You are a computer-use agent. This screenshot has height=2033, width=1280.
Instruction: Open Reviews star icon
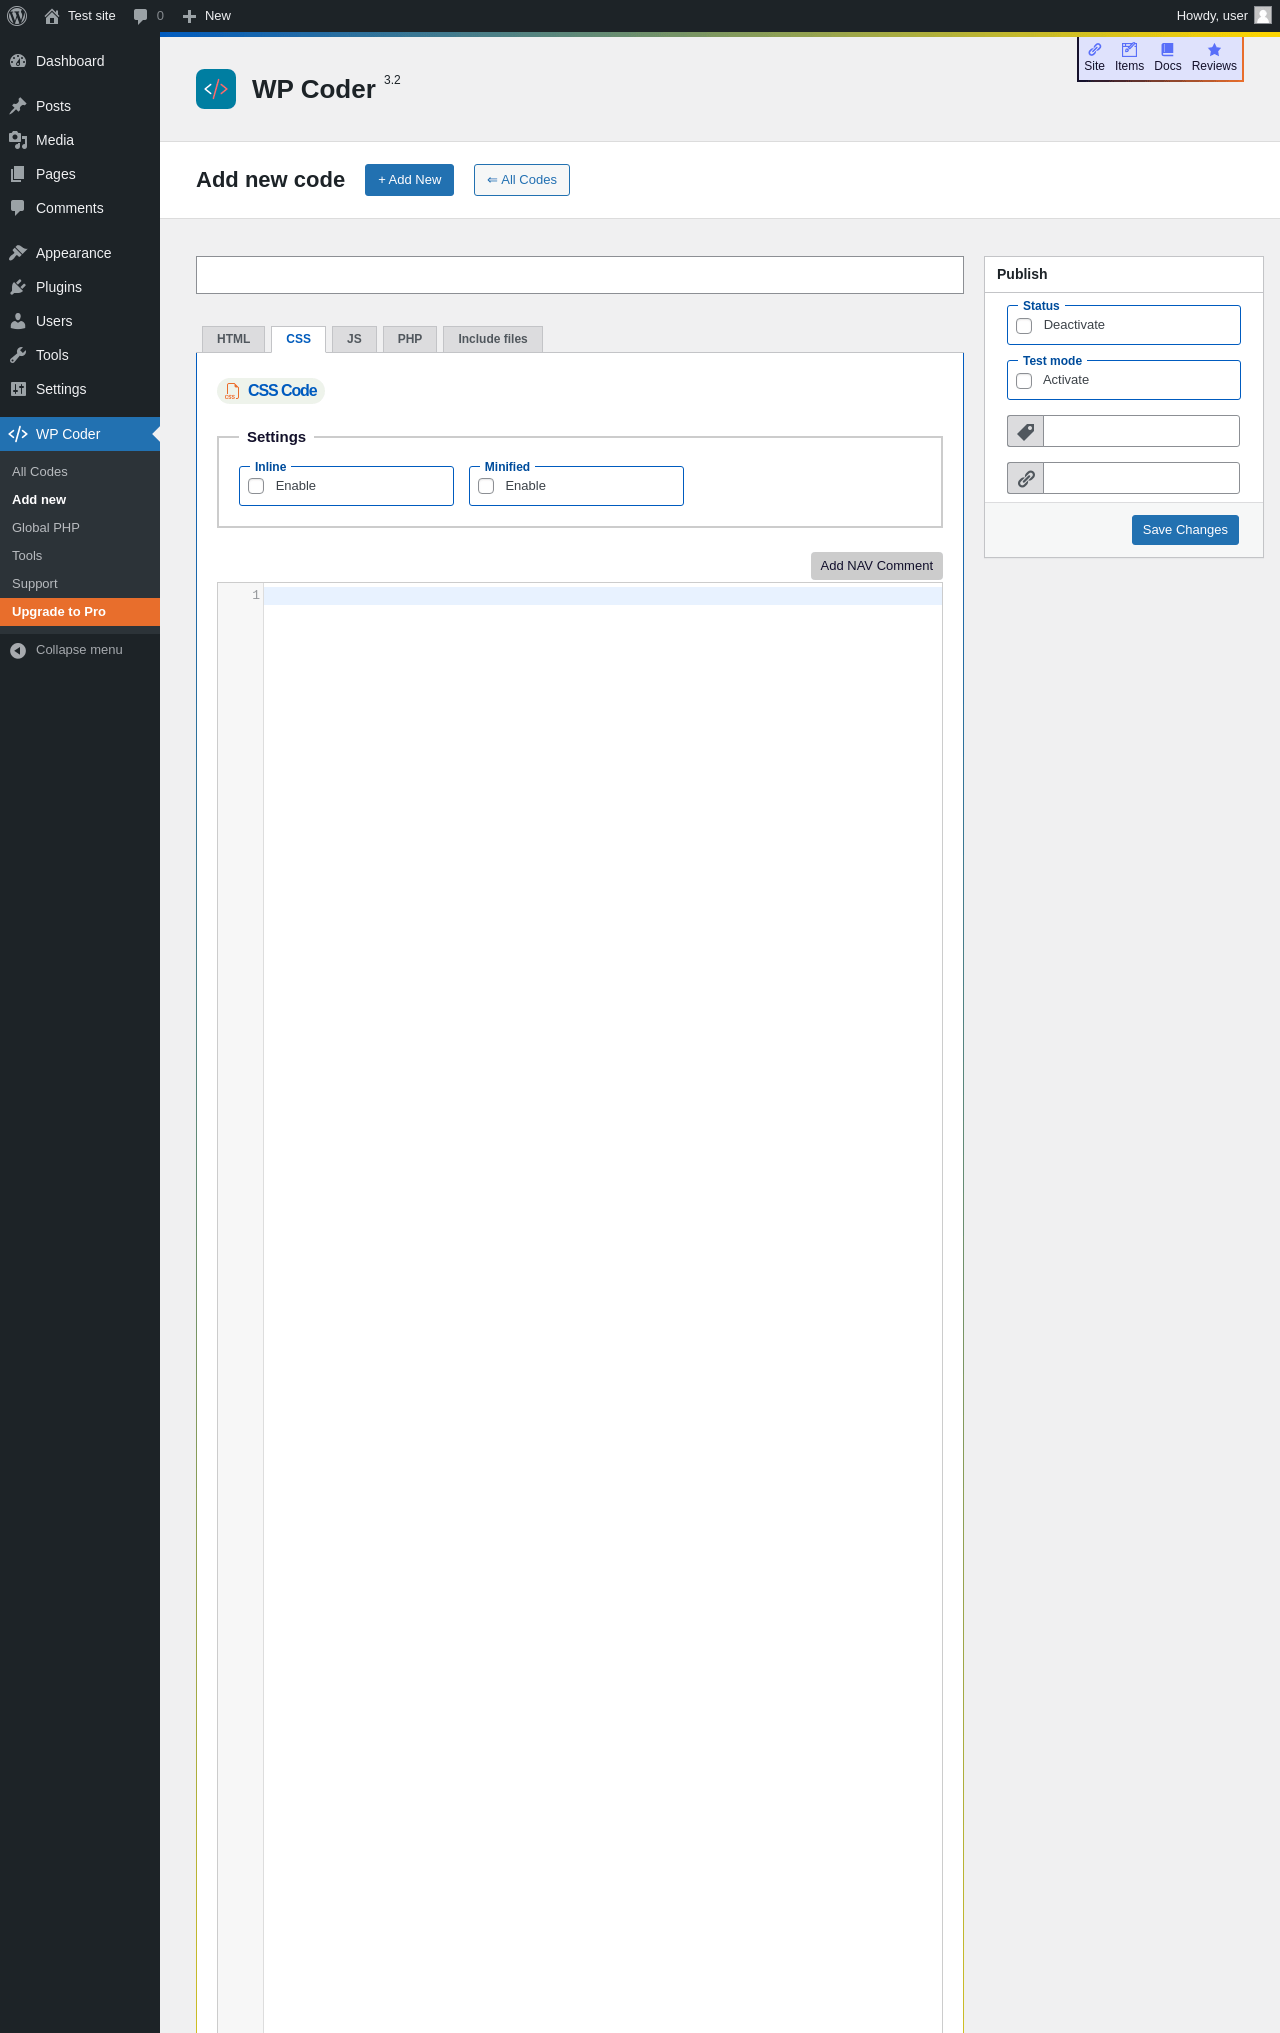1214,58
